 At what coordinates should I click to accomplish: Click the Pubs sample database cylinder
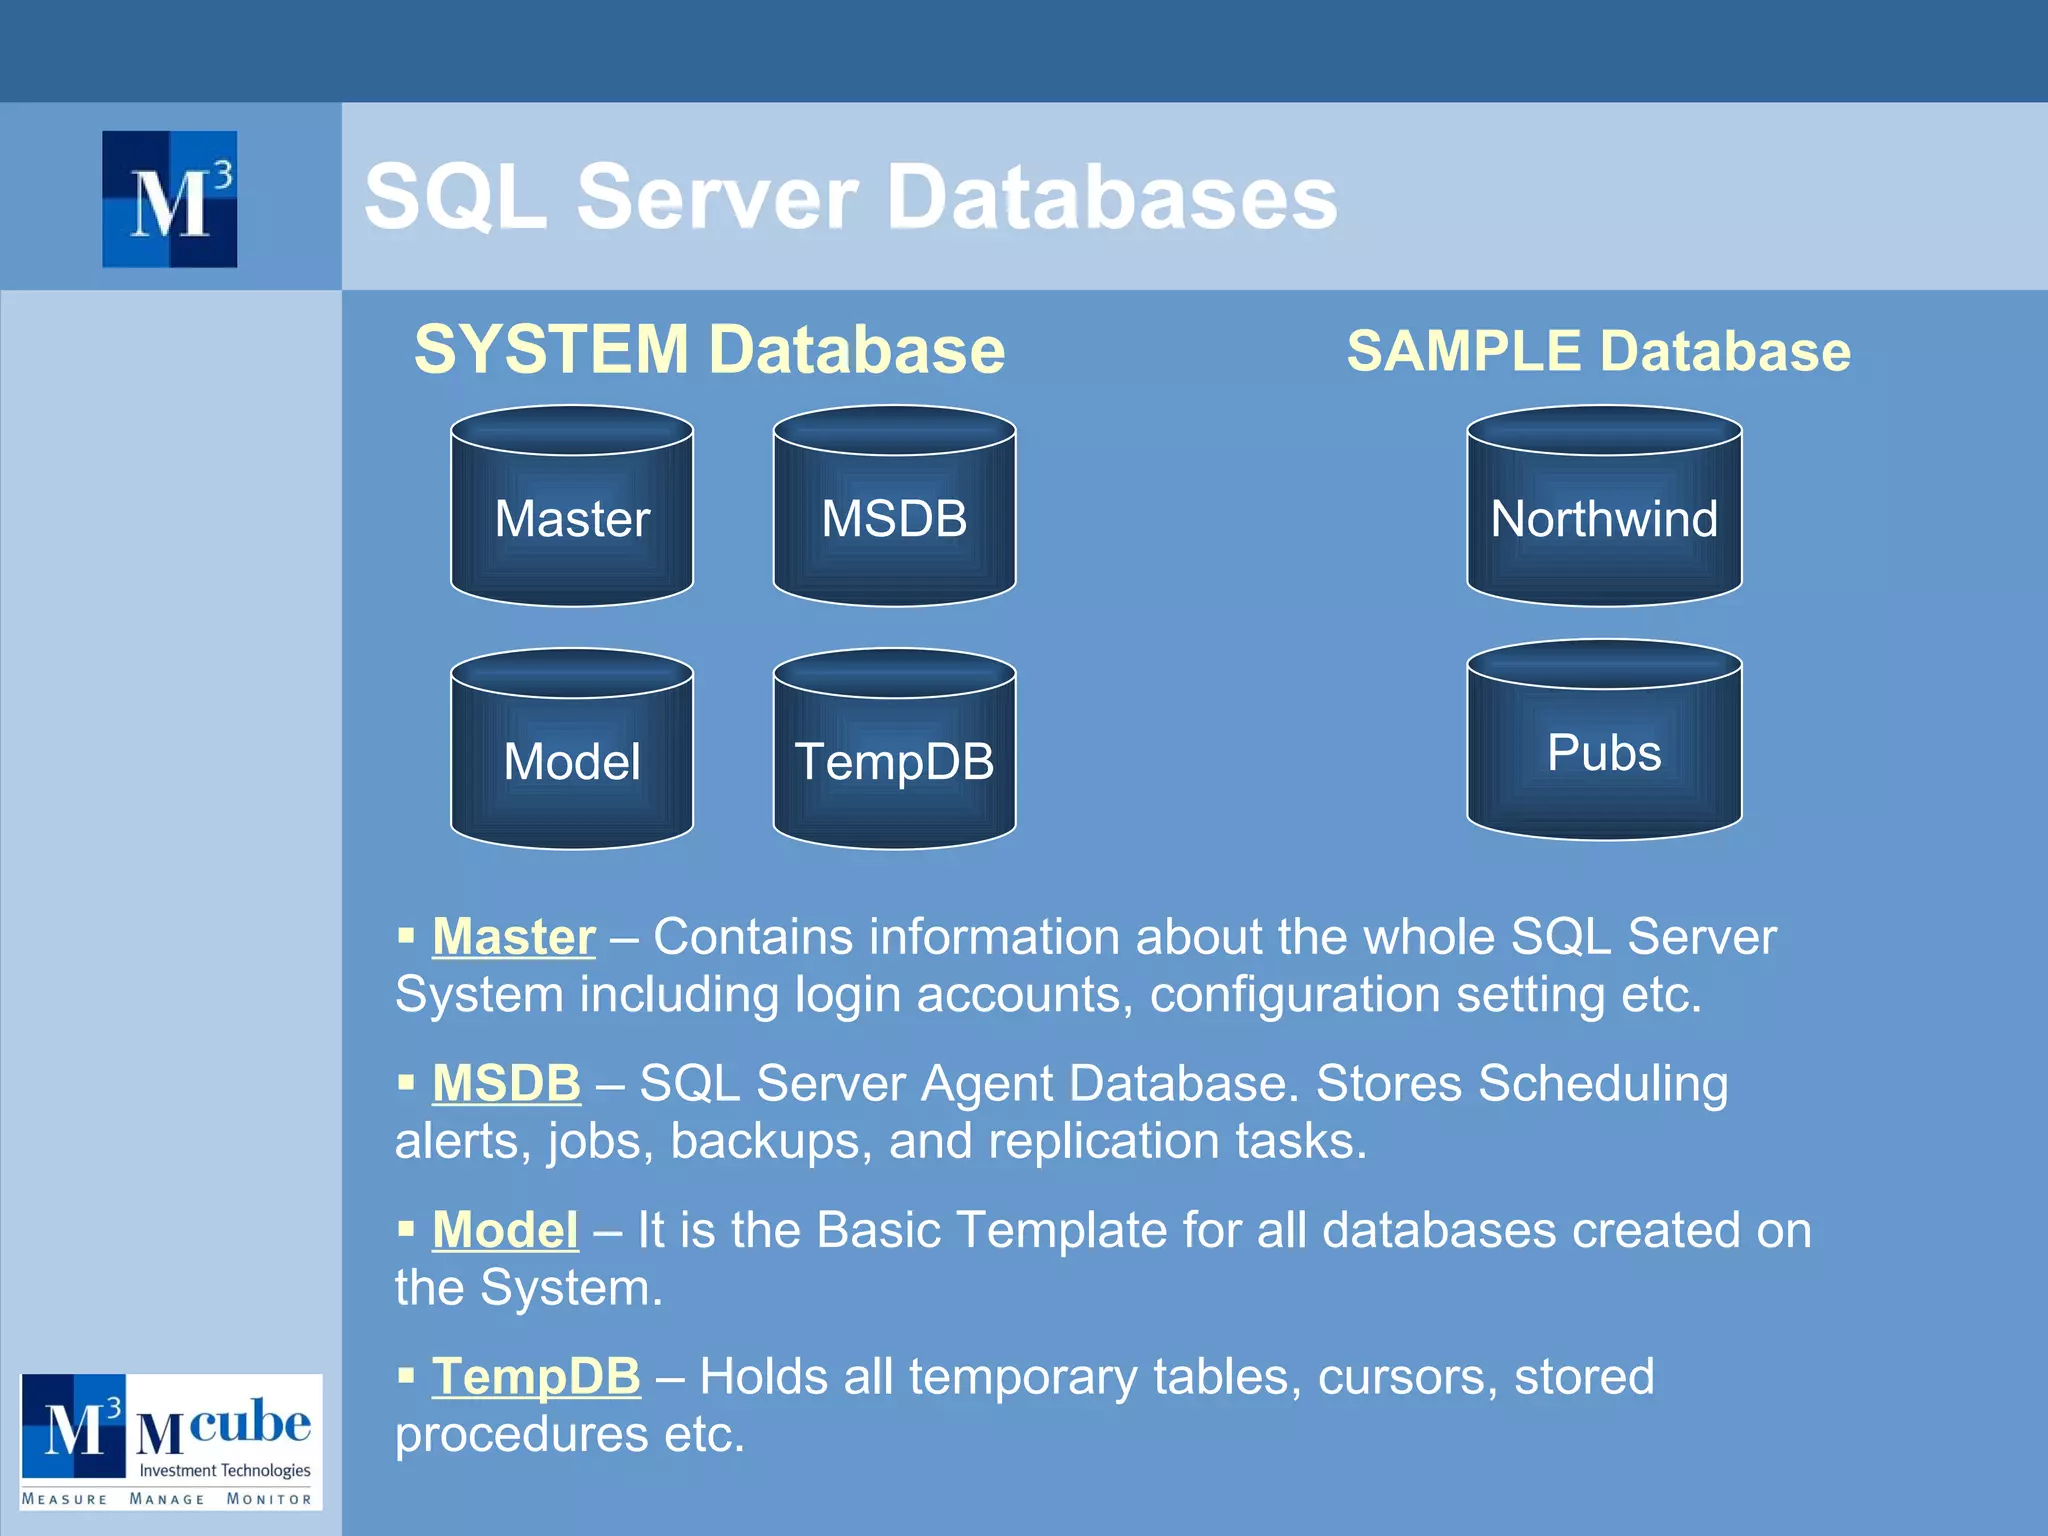point(1604,741)
